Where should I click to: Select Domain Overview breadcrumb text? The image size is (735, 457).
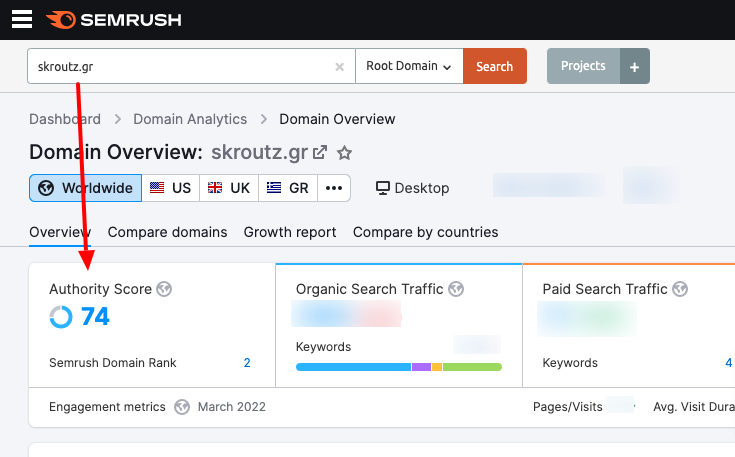click(337, 119)
